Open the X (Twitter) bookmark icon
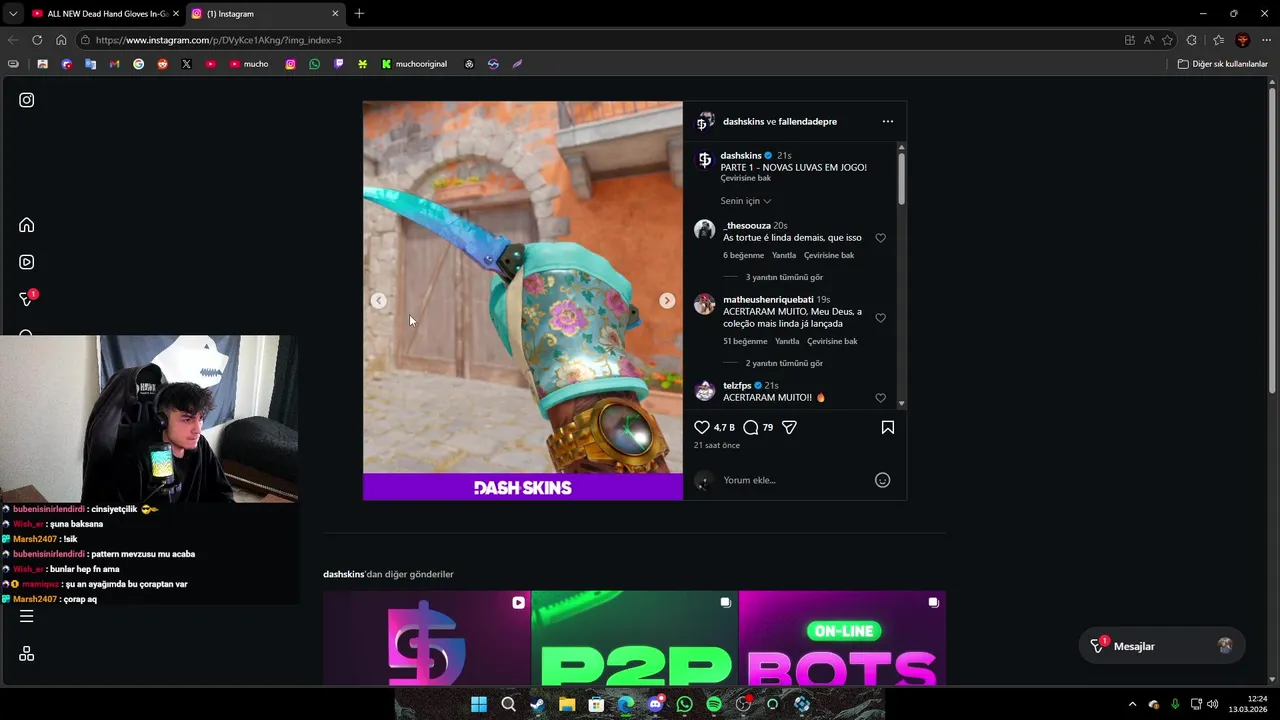Image resolution: width=1280 pixels, height=720 pixels. click(x=186, y=64)
